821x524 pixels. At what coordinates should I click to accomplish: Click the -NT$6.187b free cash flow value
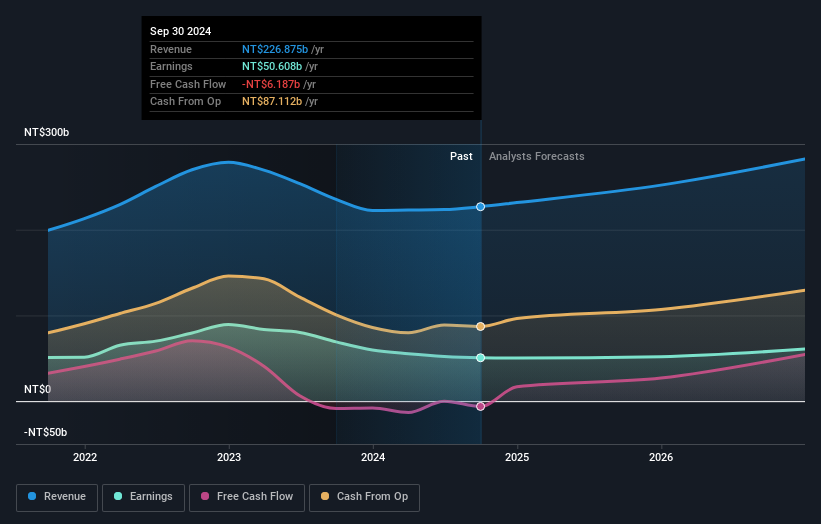(271, 84)
